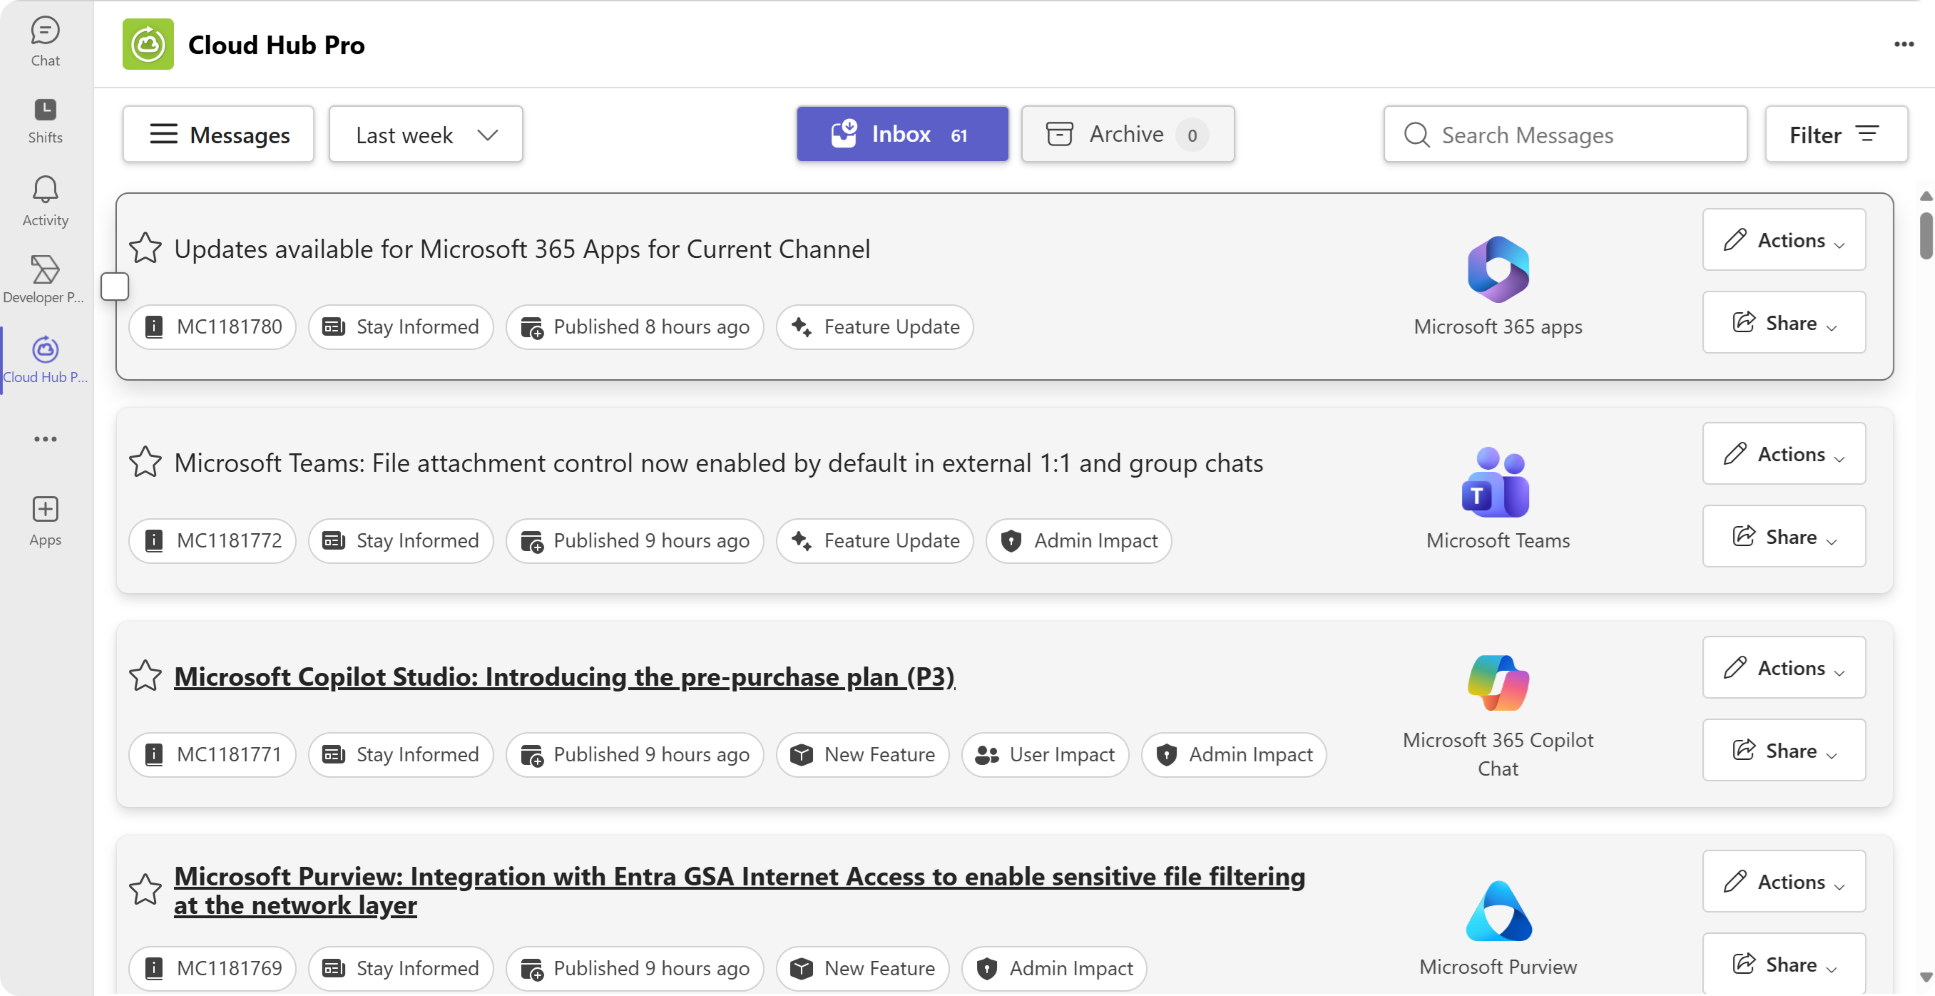The image size is (1935, 996).
Task: Open the more options ellipsis top right
Action: (x=1903, y=44)
